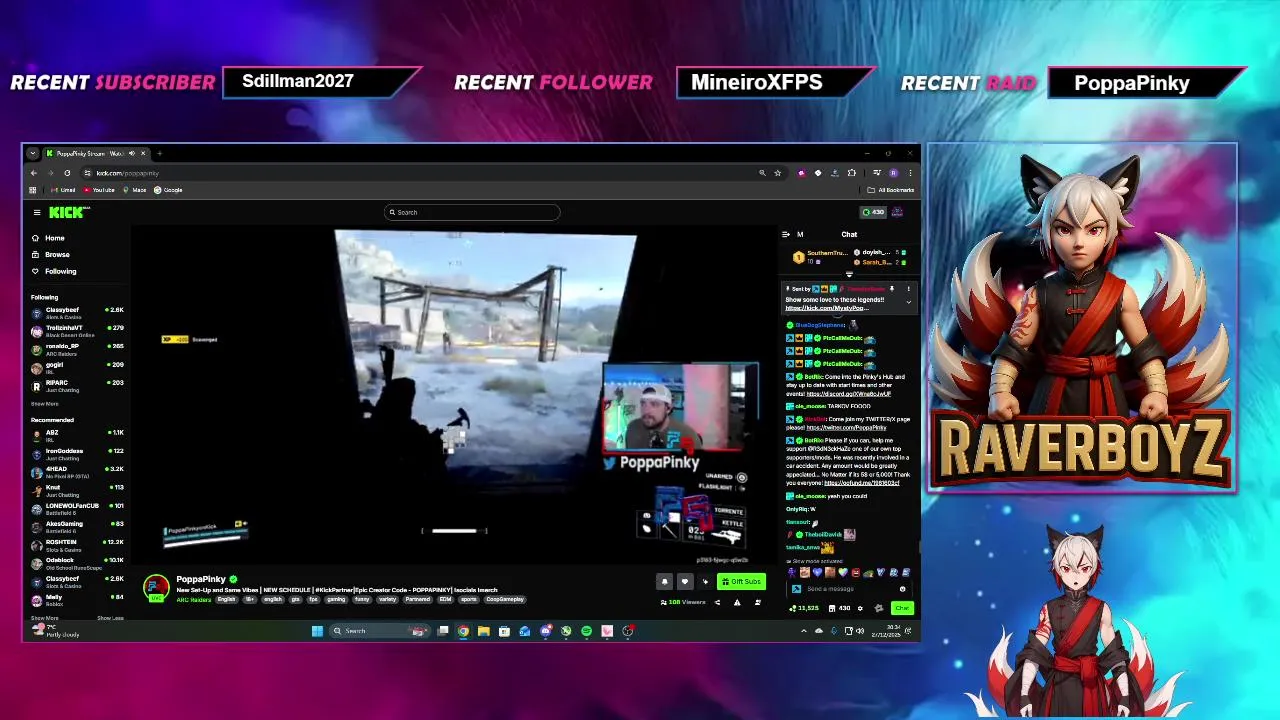The image size is (1280, 720).
Task: Open the page zoom icon in address bar
Action: coord(762,173)
